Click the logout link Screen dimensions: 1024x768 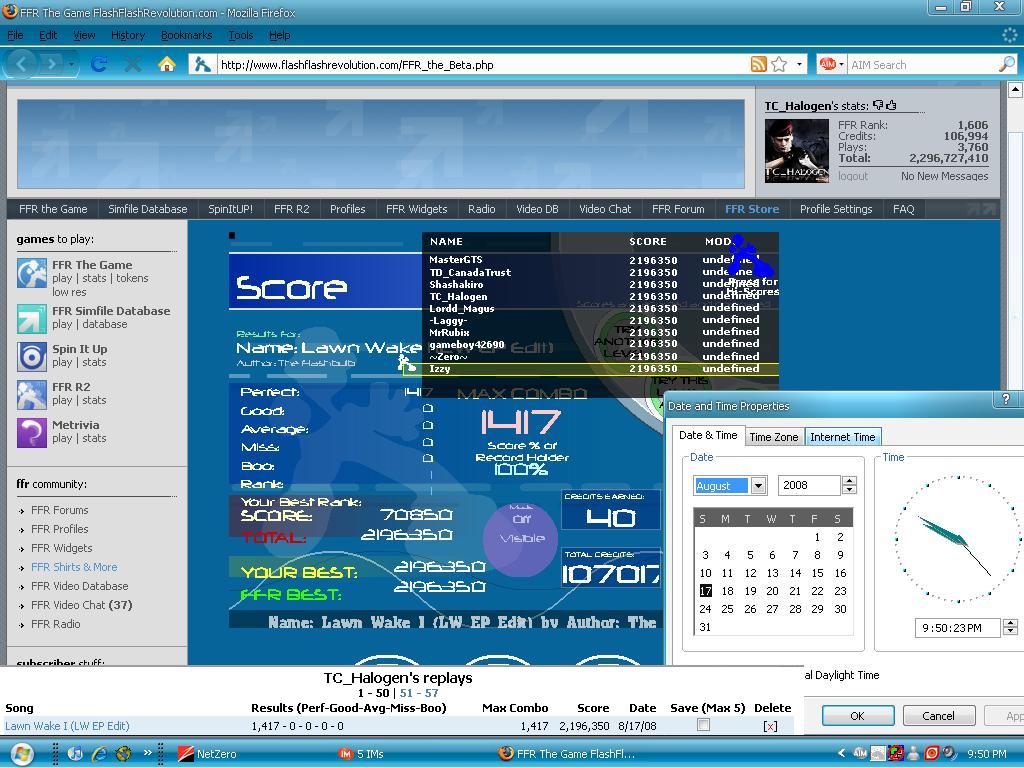(853, 176)
